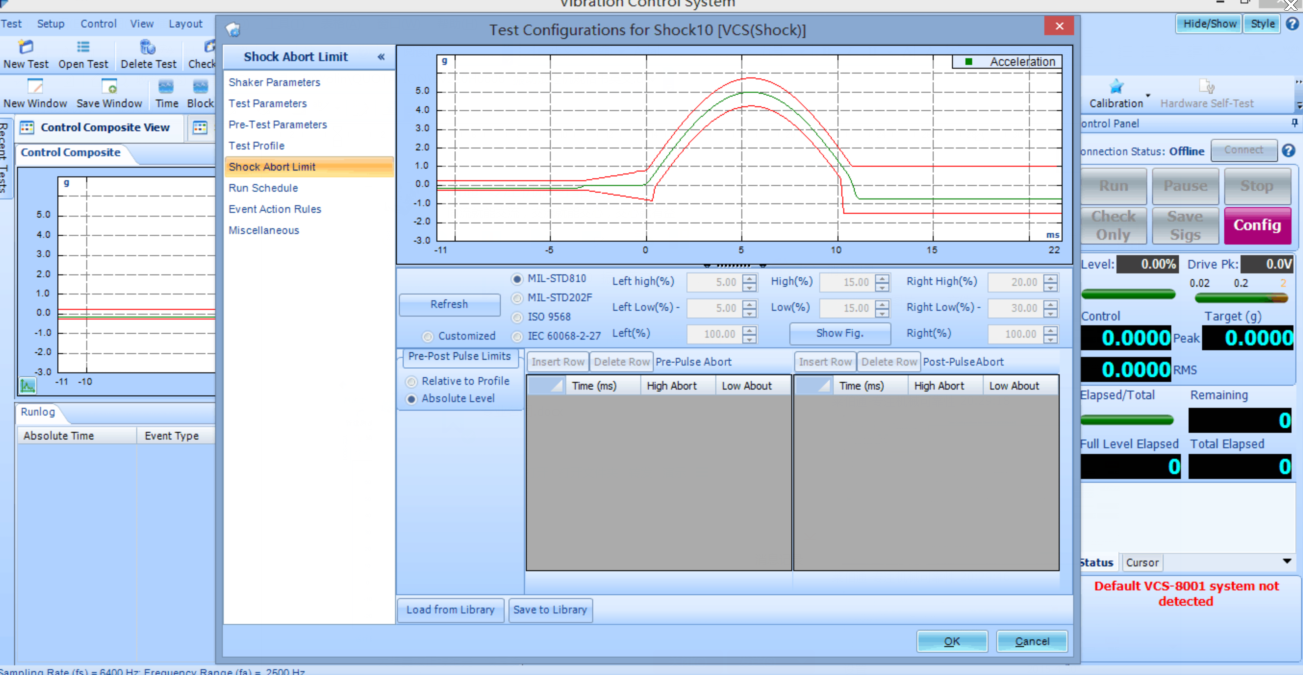Viewport: 1303px width, 675px height.
Task: Open Run Schedule in the configuration list
Action: pos(263,188)
